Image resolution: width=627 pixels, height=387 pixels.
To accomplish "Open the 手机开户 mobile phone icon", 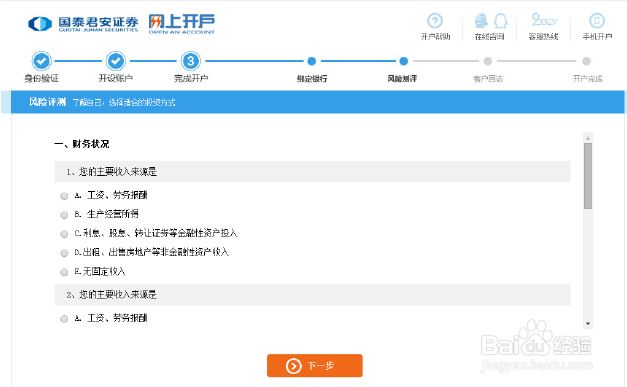I will tap(597, 20).
